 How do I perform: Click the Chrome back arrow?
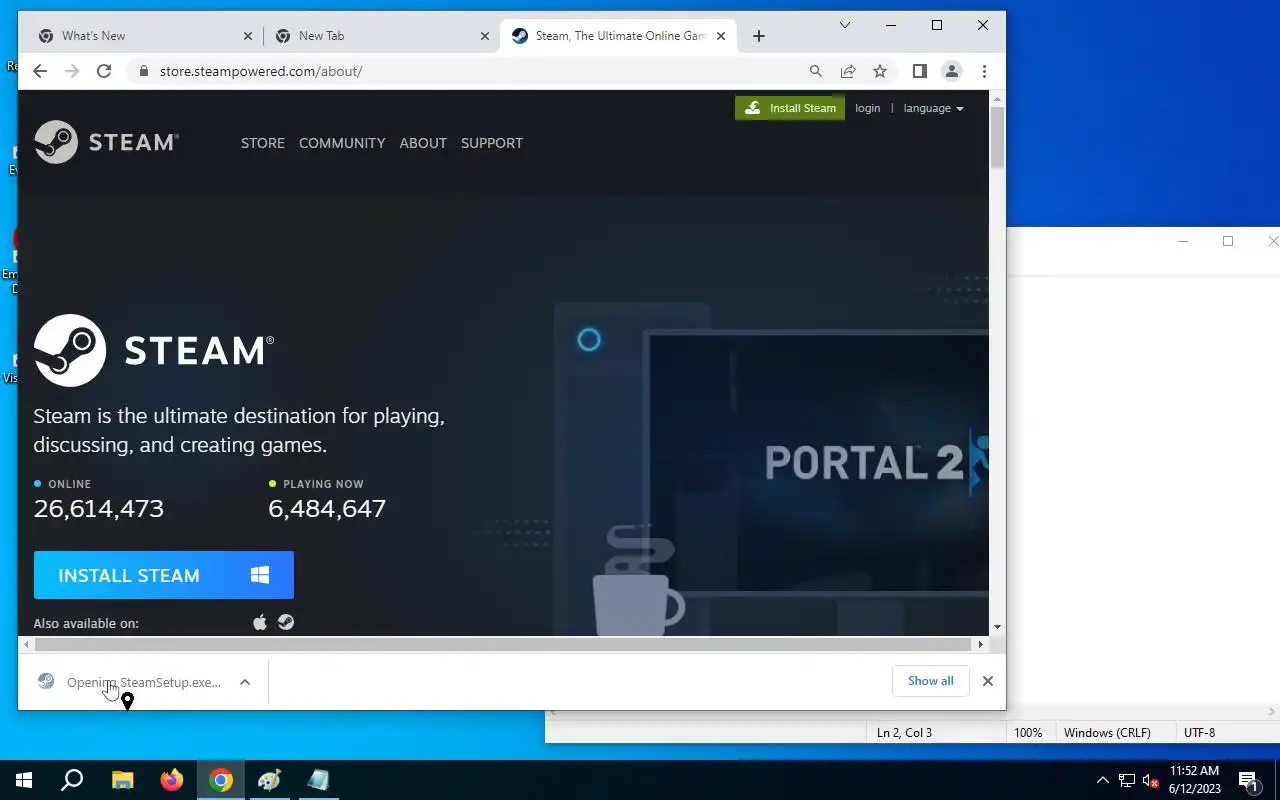coord(39,71)
